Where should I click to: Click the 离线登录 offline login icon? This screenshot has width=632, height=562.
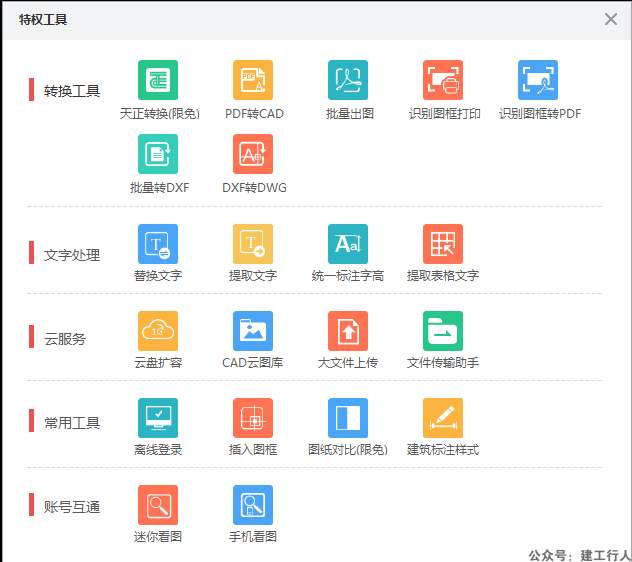click(158, 418)
